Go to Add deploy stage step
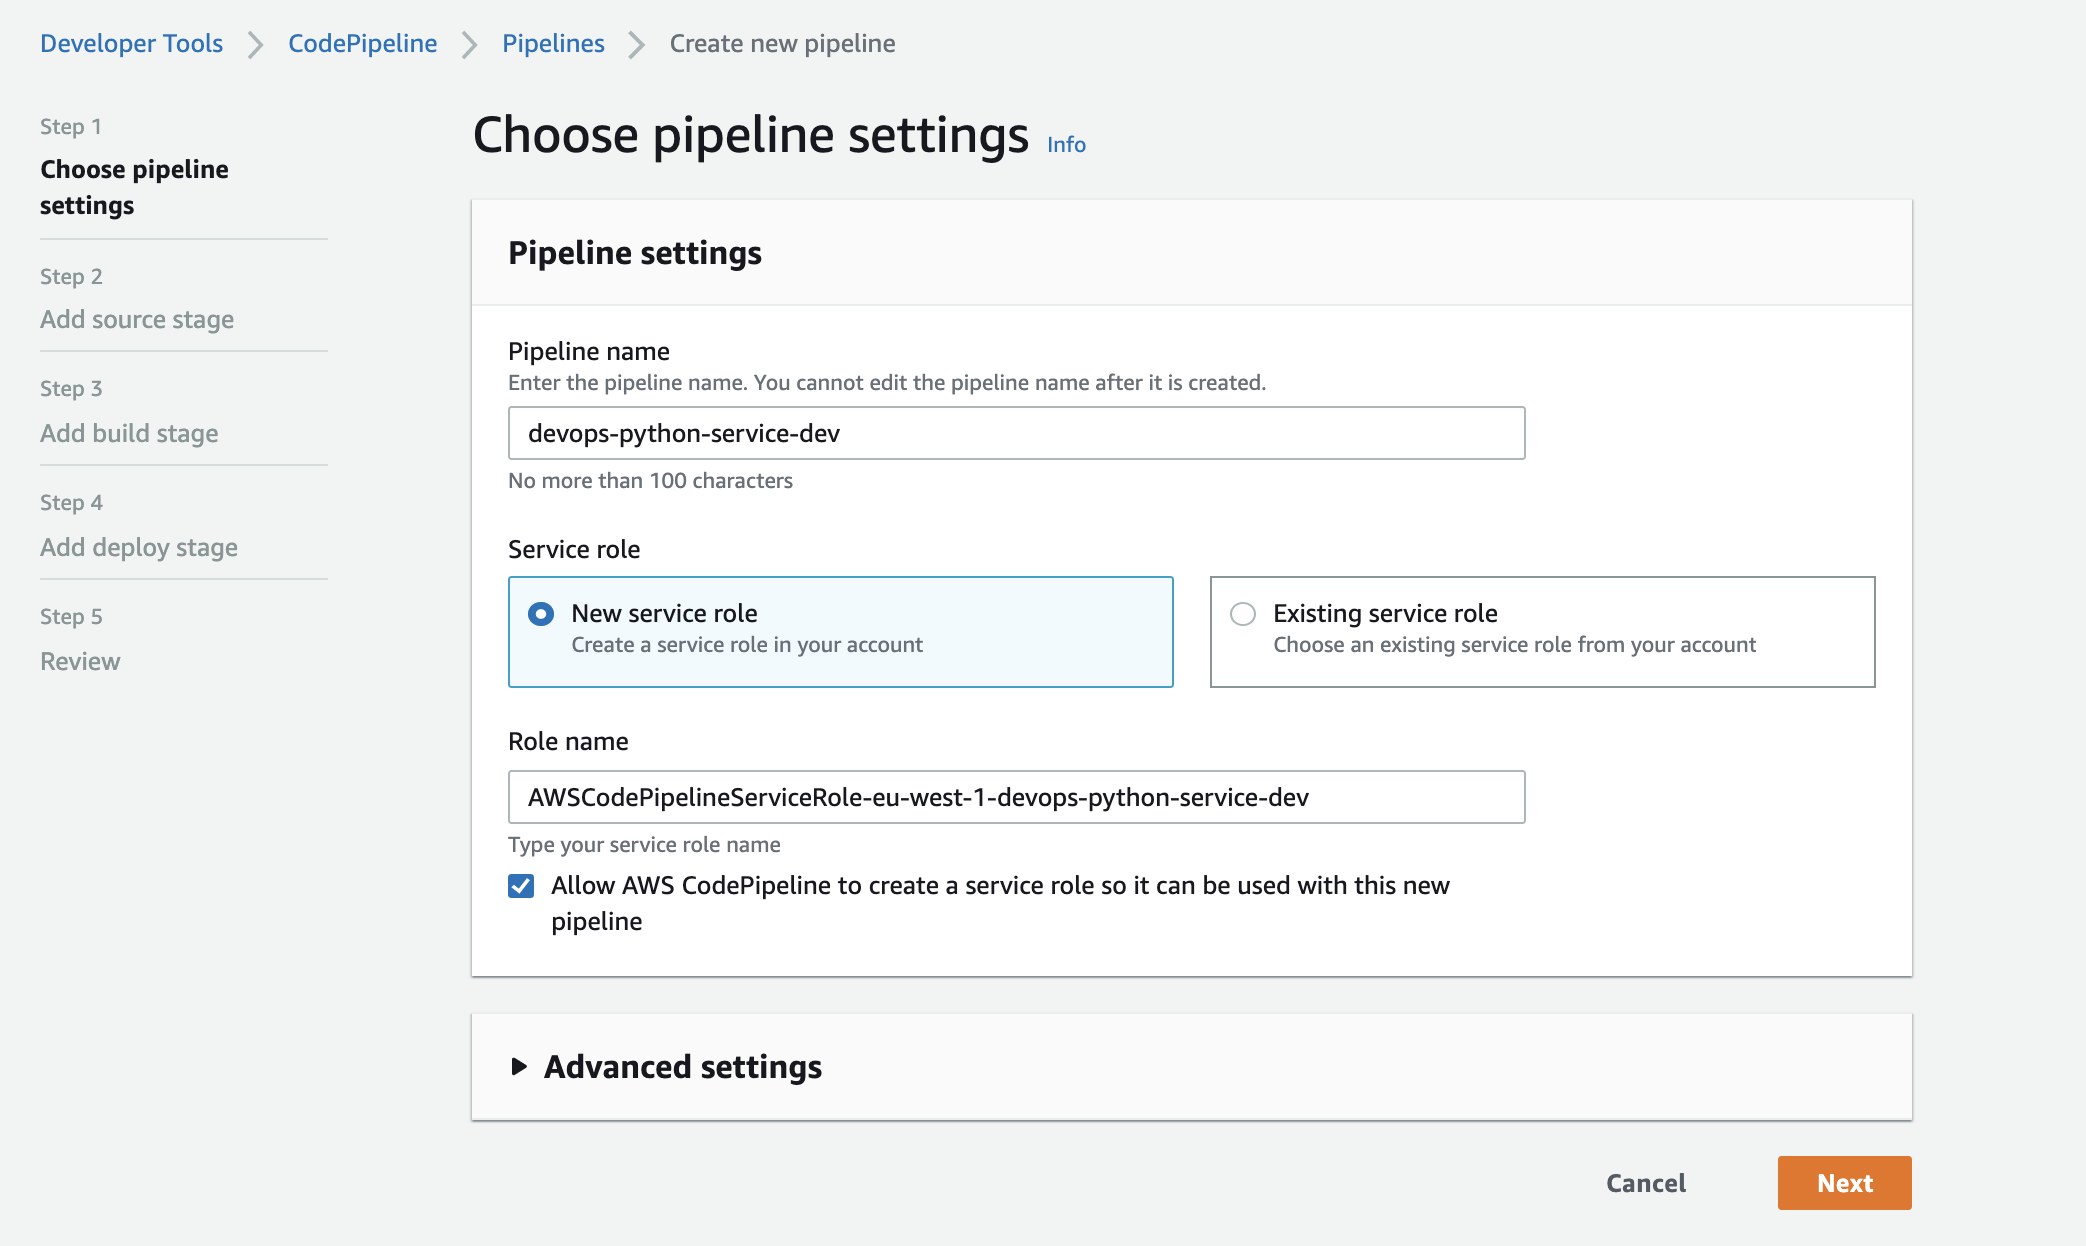The width and height of the screenshot is (2086, 1246). pos(139,548)
